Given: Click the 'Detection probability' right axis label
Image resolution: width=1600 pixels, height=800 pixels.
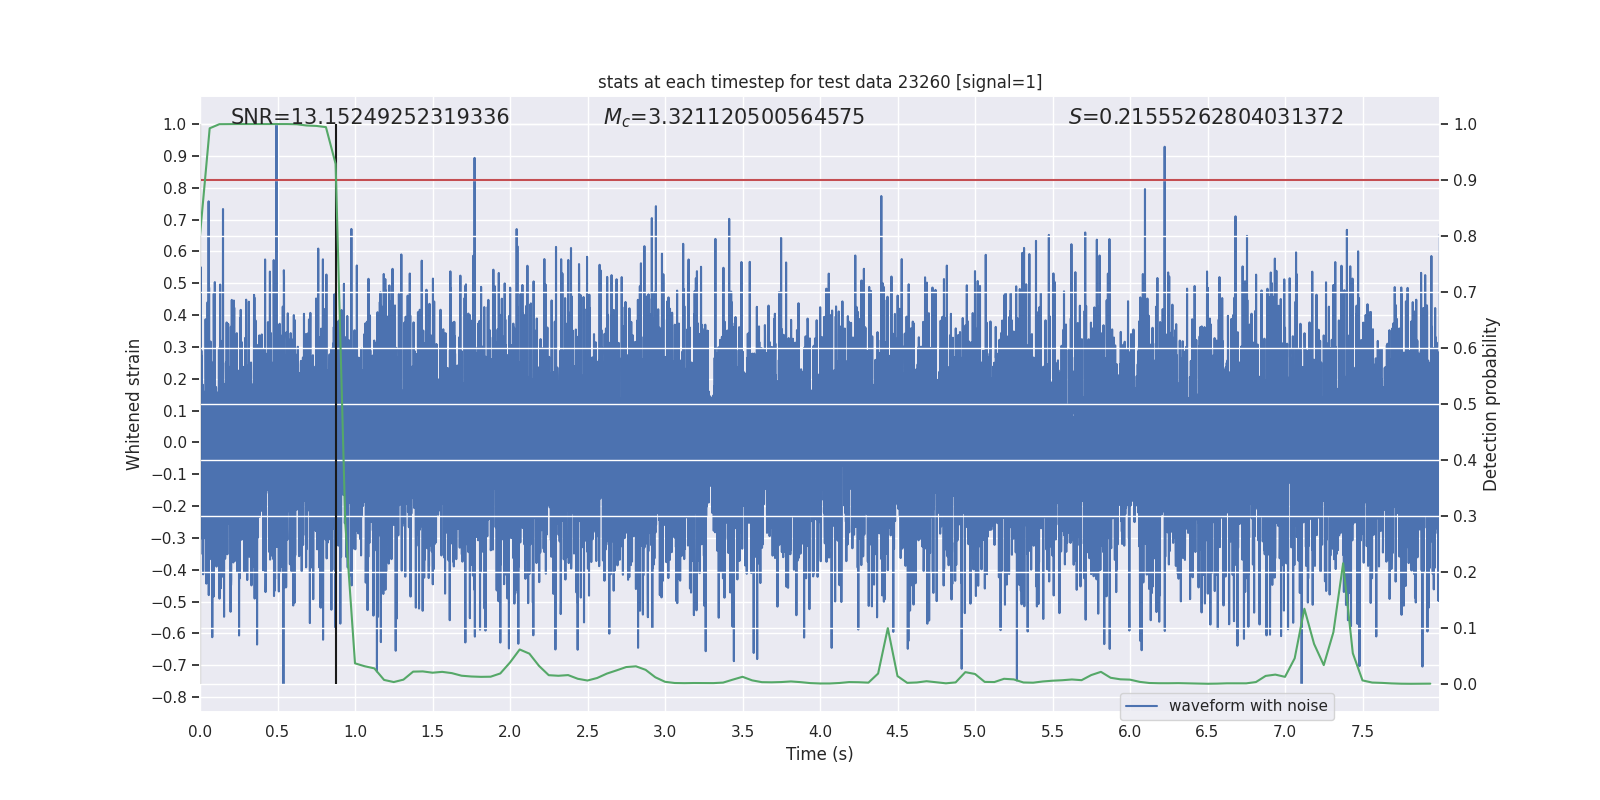Looking at the screenshot, I should tap(1491, 404).
